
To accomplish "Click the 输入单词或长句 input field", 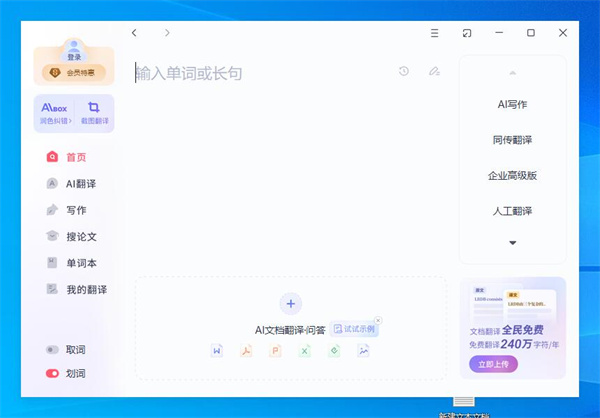I will tap(260, 73).
